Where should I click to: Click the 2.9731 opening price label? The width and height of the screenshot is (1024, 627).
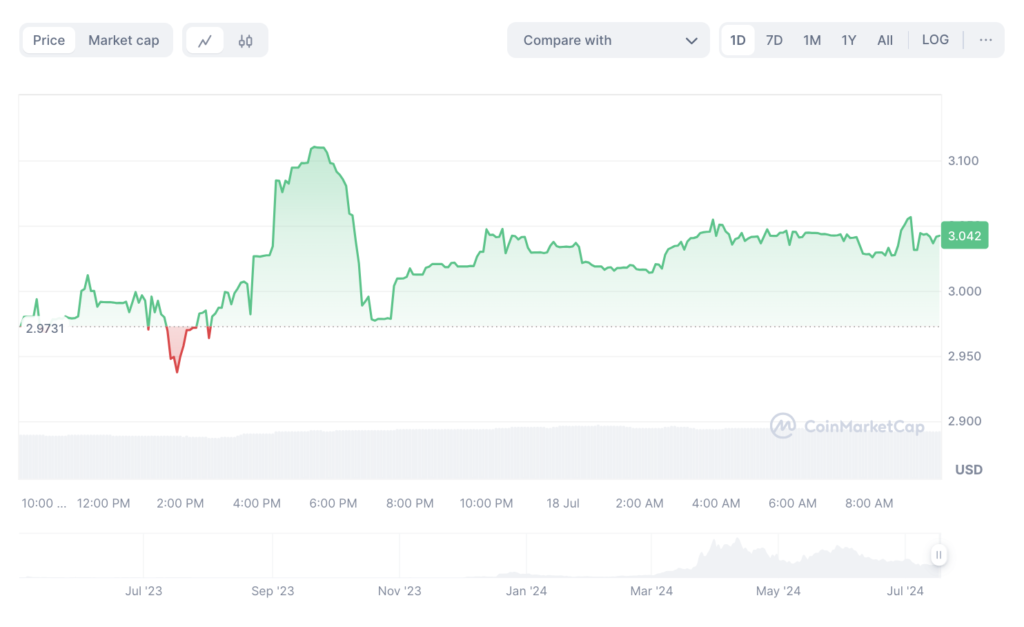pyautogui.click(x=45, y=328)
